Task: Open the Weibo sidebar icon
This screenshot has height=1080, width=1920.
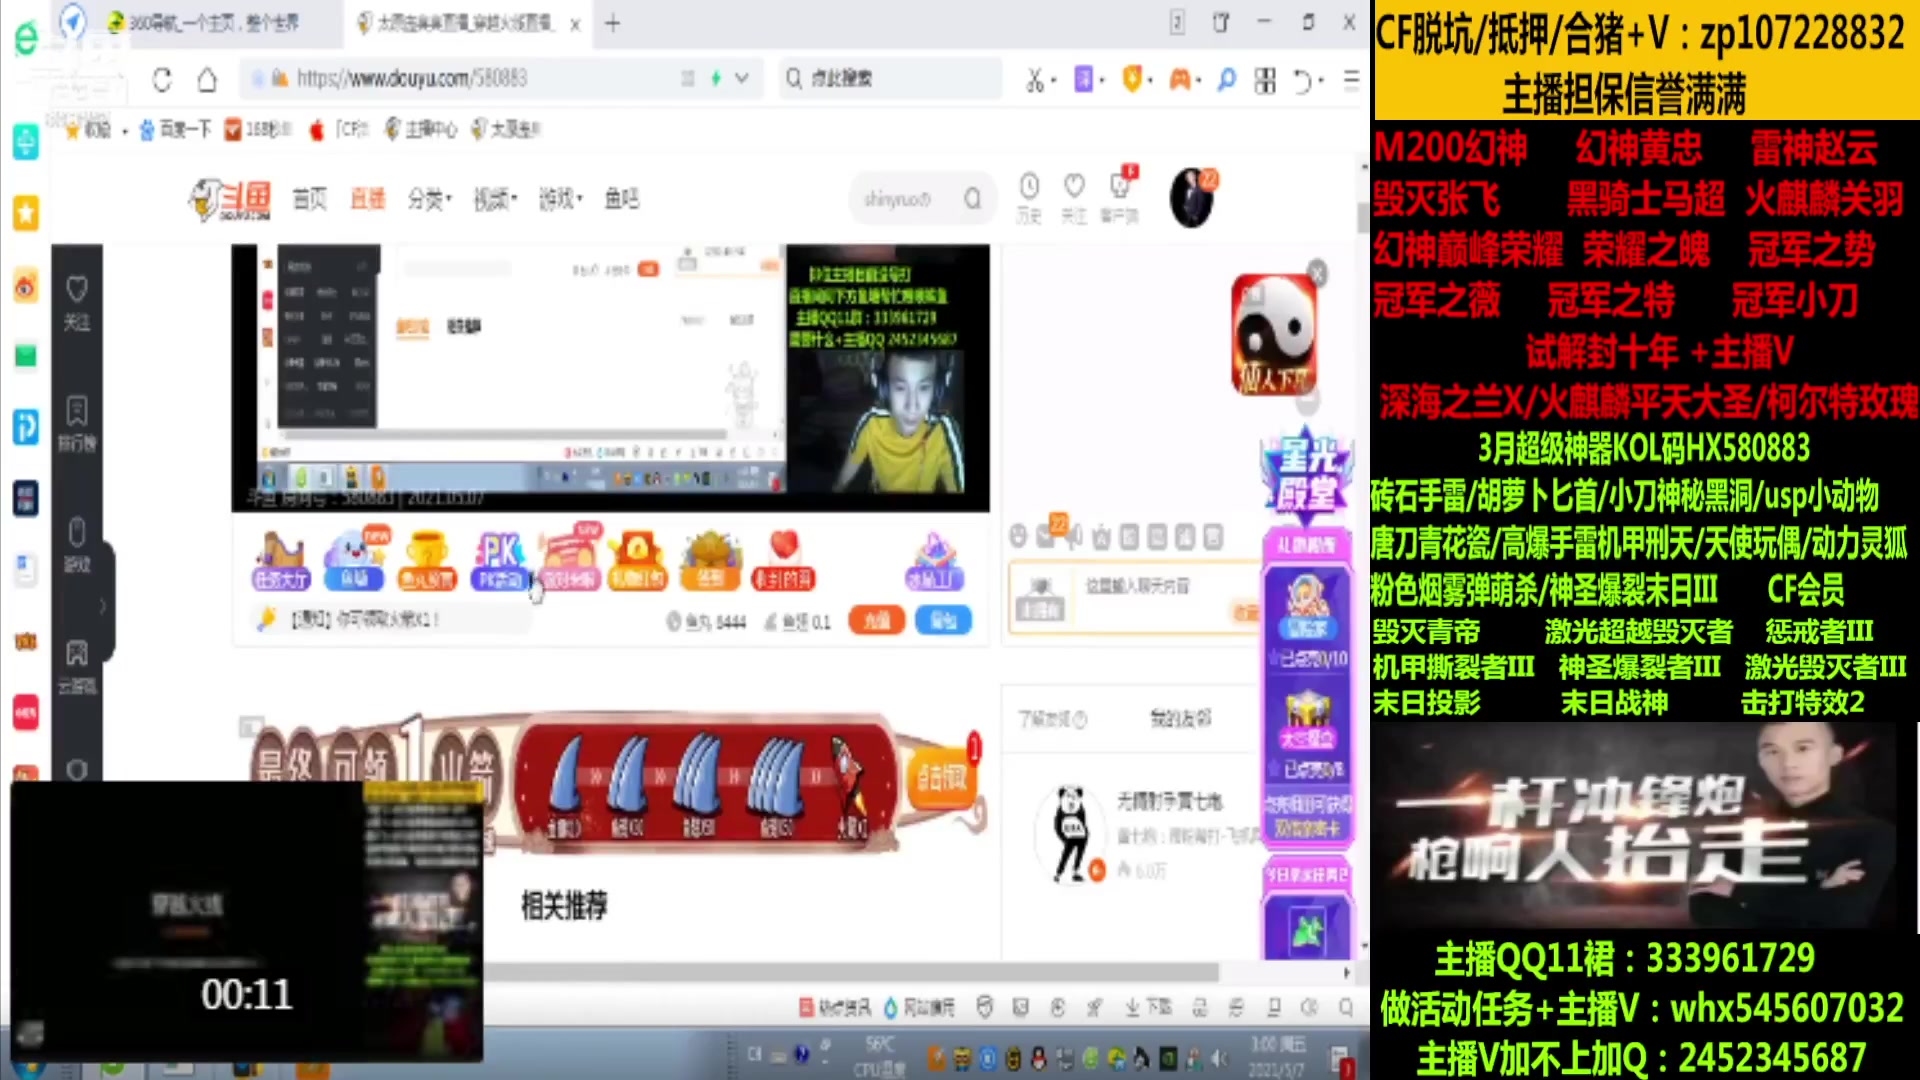Action: (25, 287)
